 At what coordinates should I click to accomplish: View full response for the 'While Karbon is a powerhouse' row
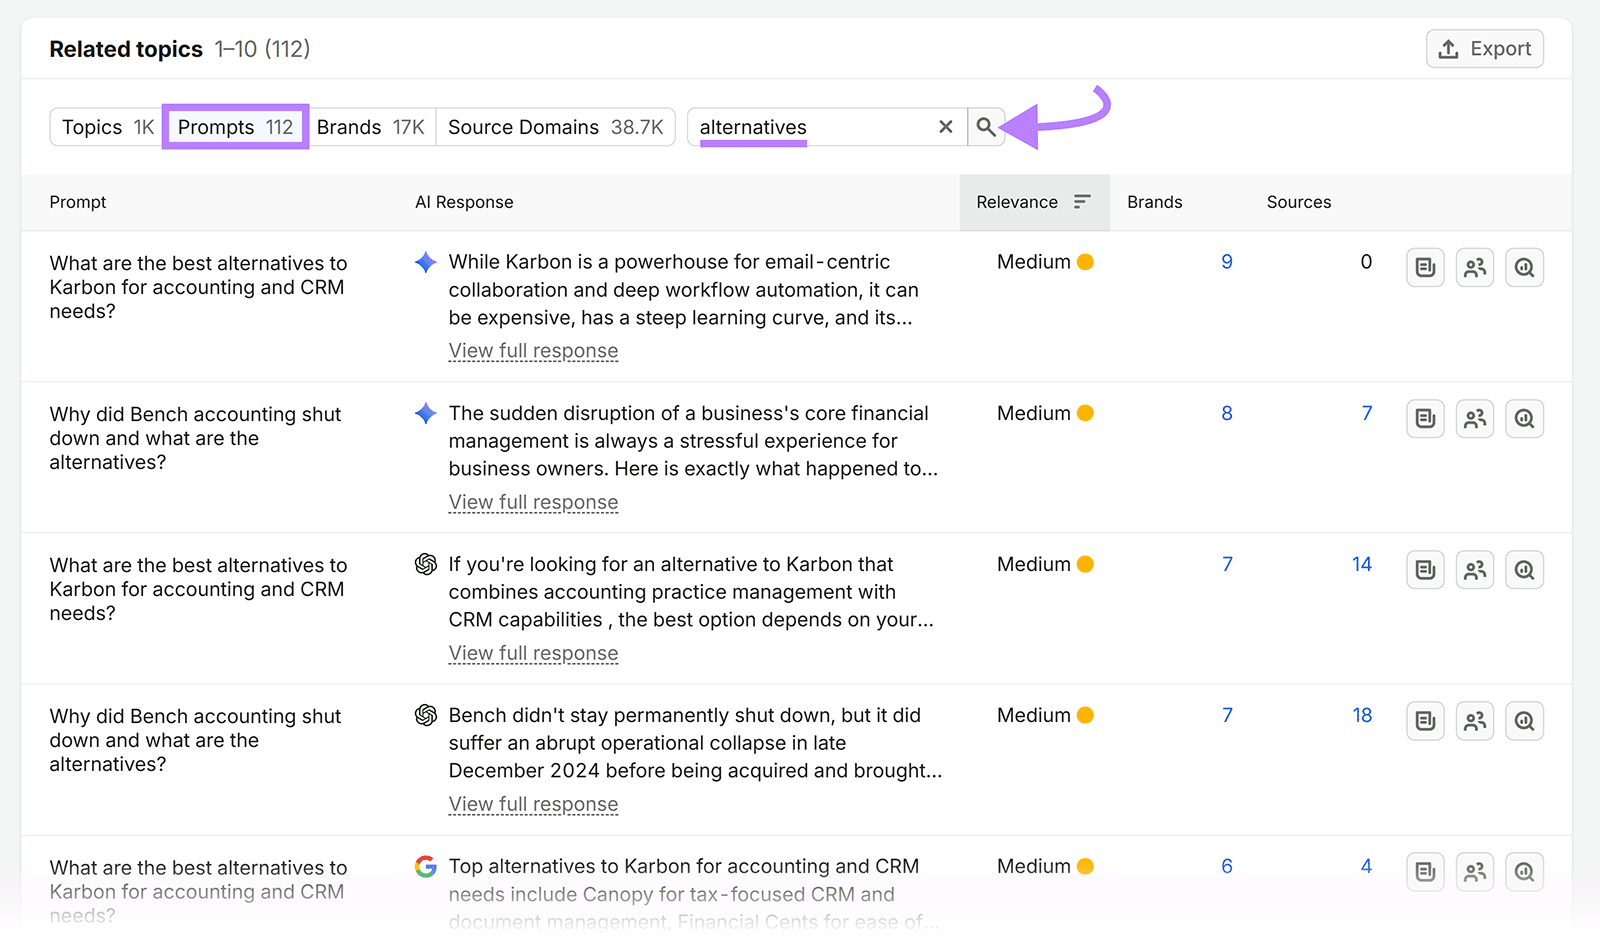(533, 351)
